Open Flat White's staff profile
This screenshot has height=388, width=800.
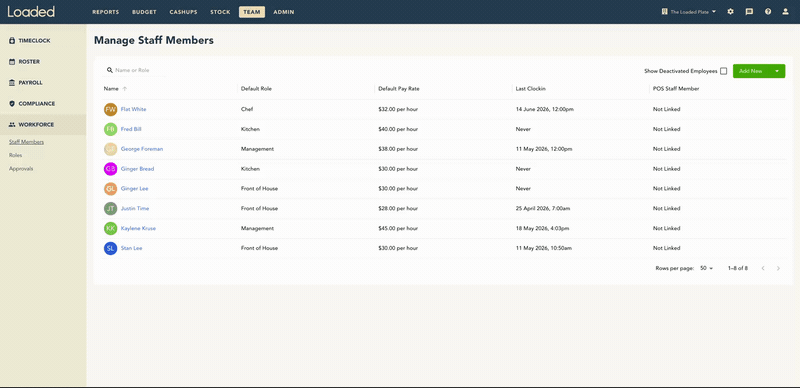pos(134,109)
